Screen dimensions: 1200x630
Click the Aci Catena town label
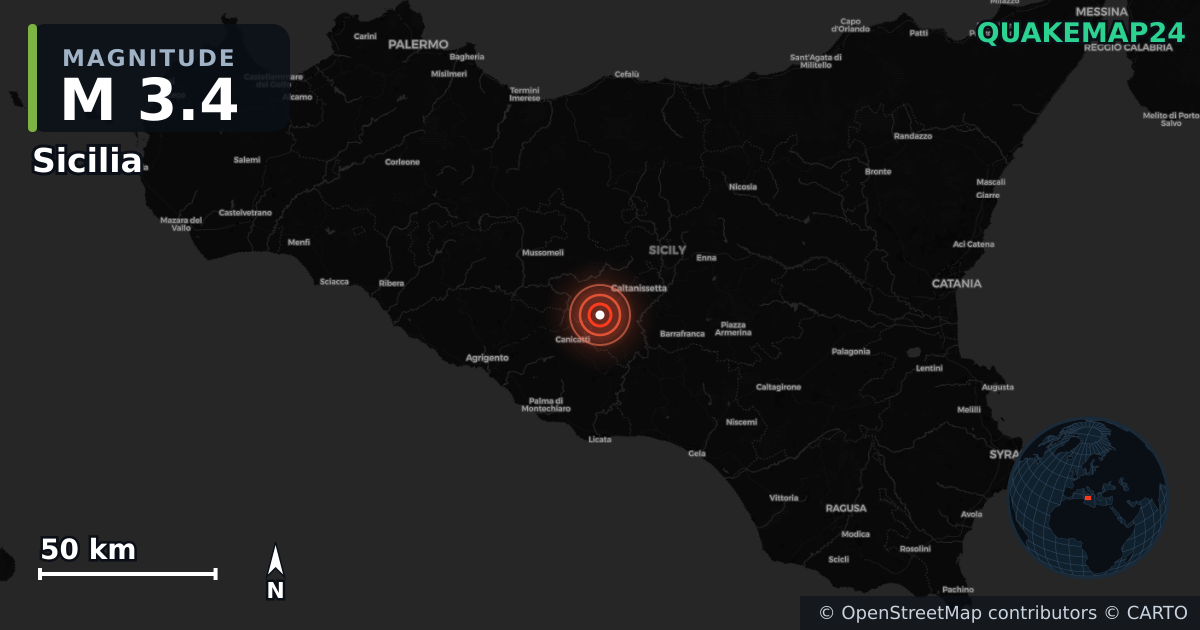click(974, 244)
